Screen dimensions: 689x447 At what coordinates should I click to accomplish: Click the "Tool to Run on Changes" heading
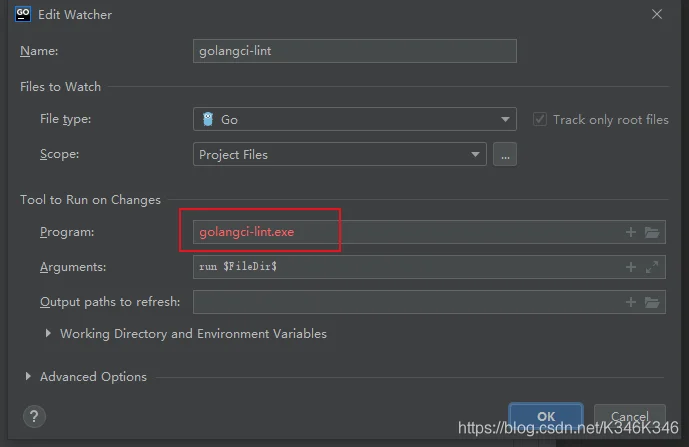coord(91,200)
